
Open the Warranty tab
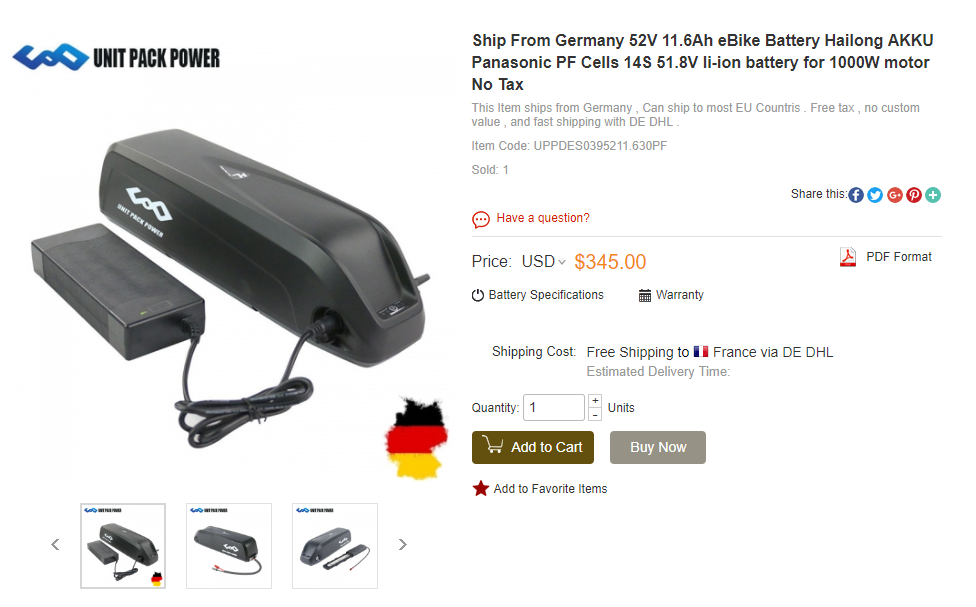[671, 295]
